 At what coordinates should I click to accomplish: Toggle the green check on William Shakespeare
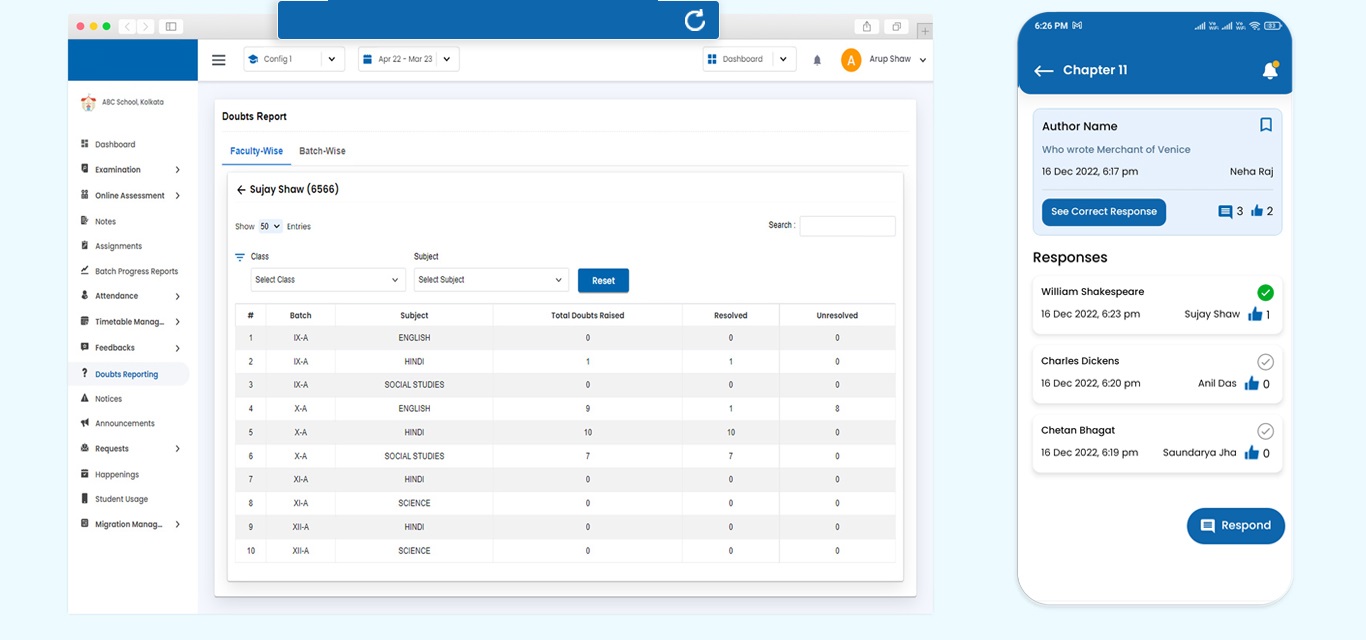[1265, 293]
